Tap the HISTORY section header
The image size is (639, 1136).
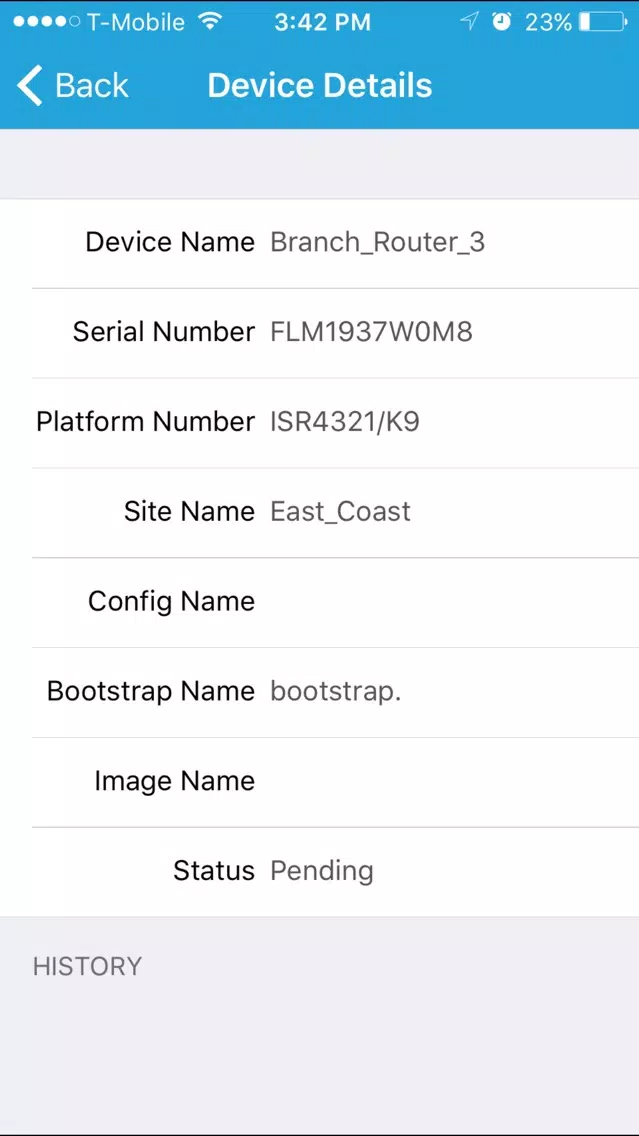click(87, 966)
